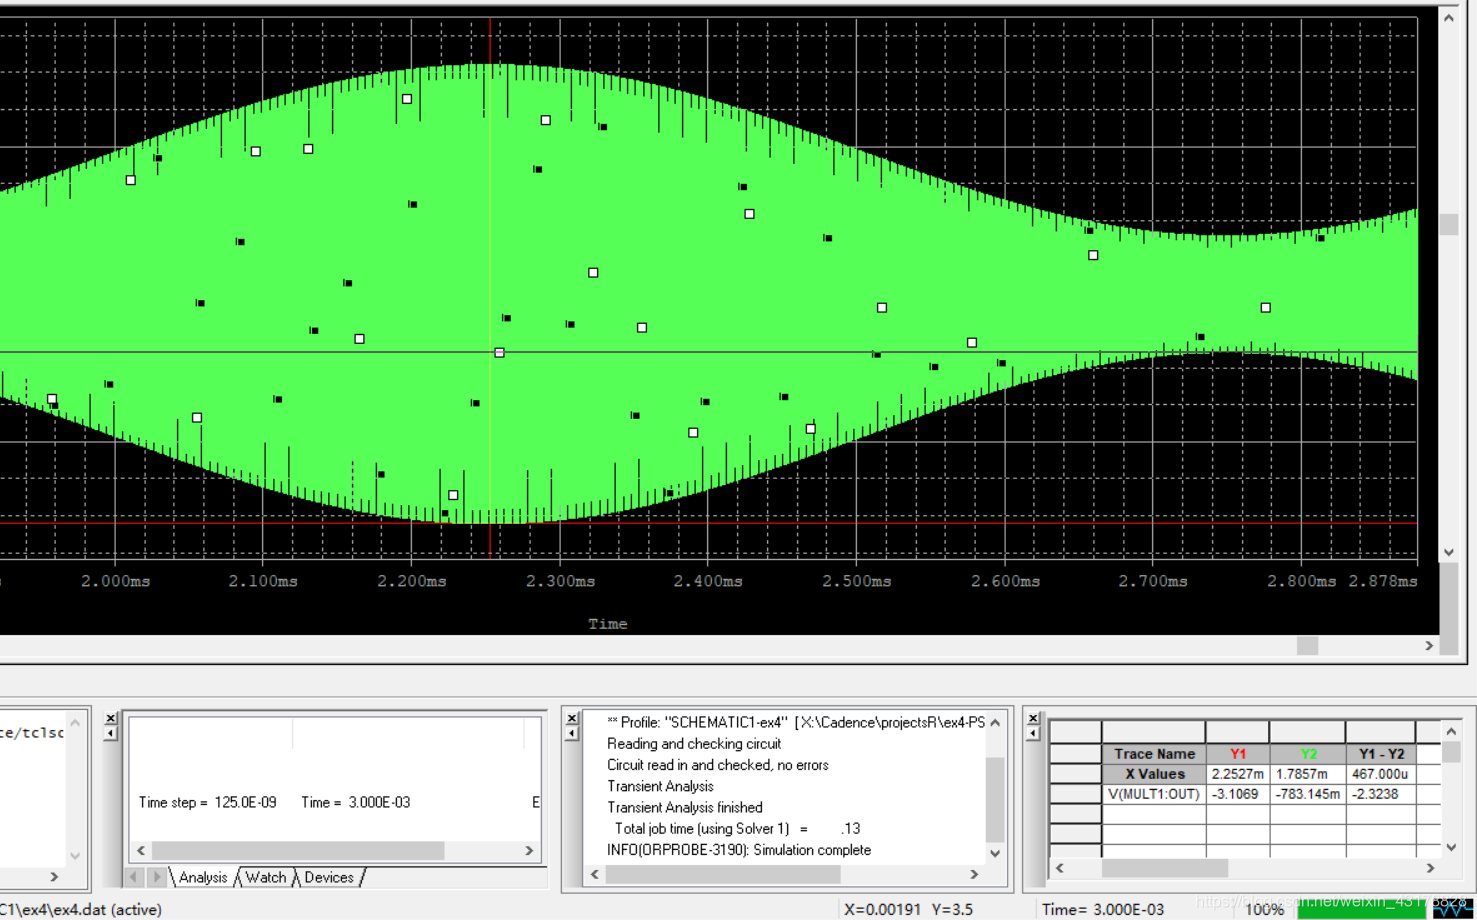Viewport: 1477px width, 920px height.
Task: Click the Transient Analysis finished log line
Action: pyautogui.click(x=685, y=807)
